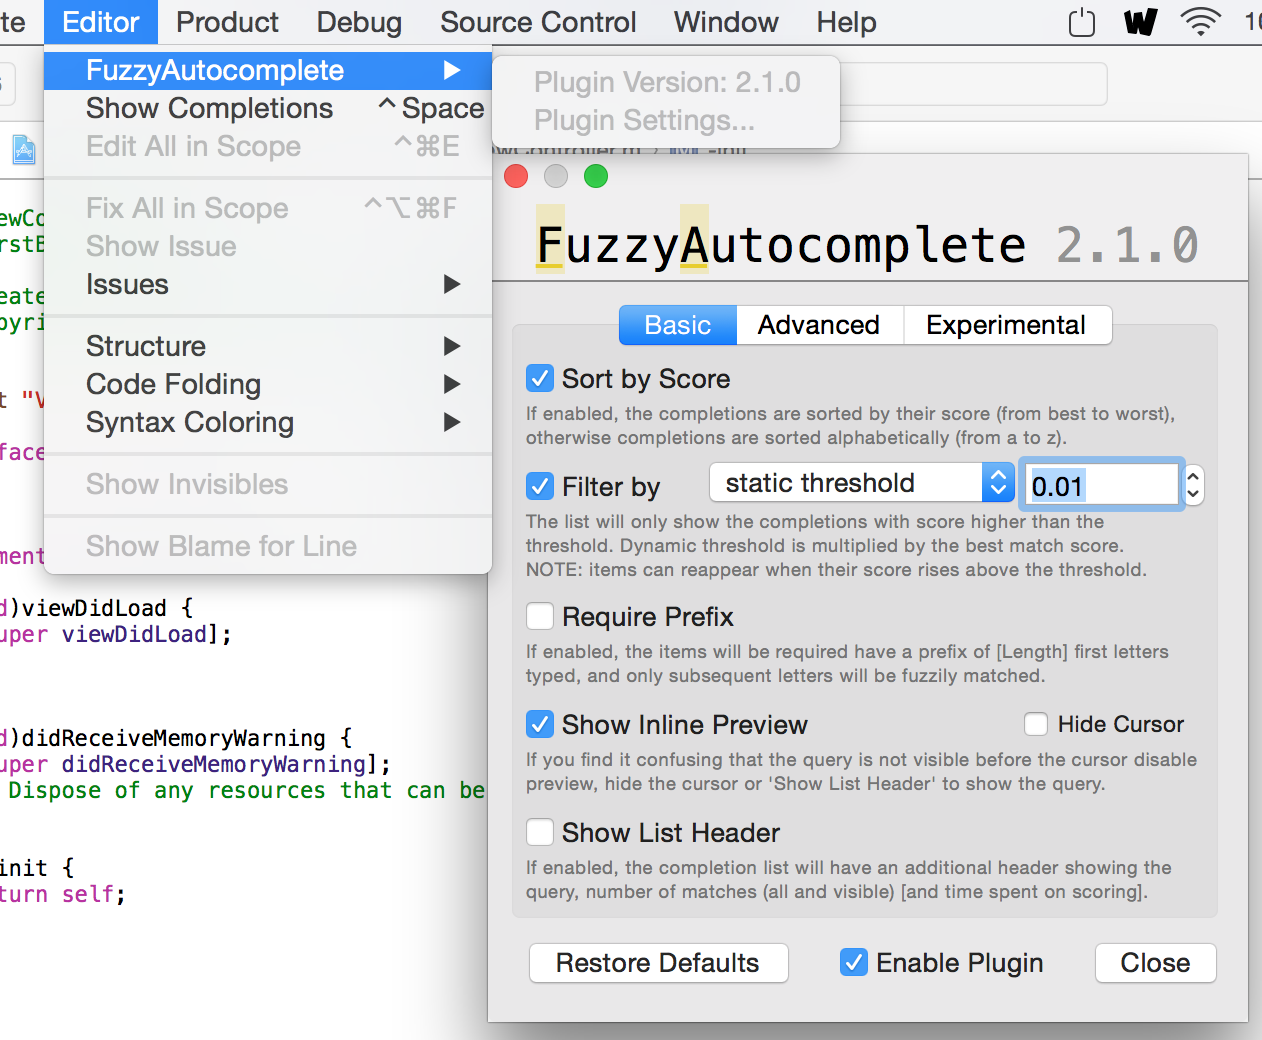Open the Debug menu

pos(359,22)
